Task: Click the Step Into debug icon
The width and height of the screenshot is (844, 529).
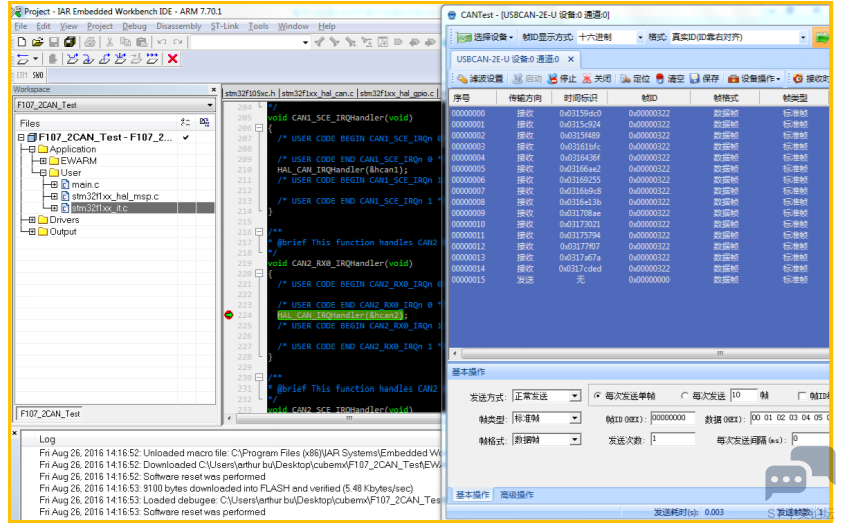Action: point(89,59)
